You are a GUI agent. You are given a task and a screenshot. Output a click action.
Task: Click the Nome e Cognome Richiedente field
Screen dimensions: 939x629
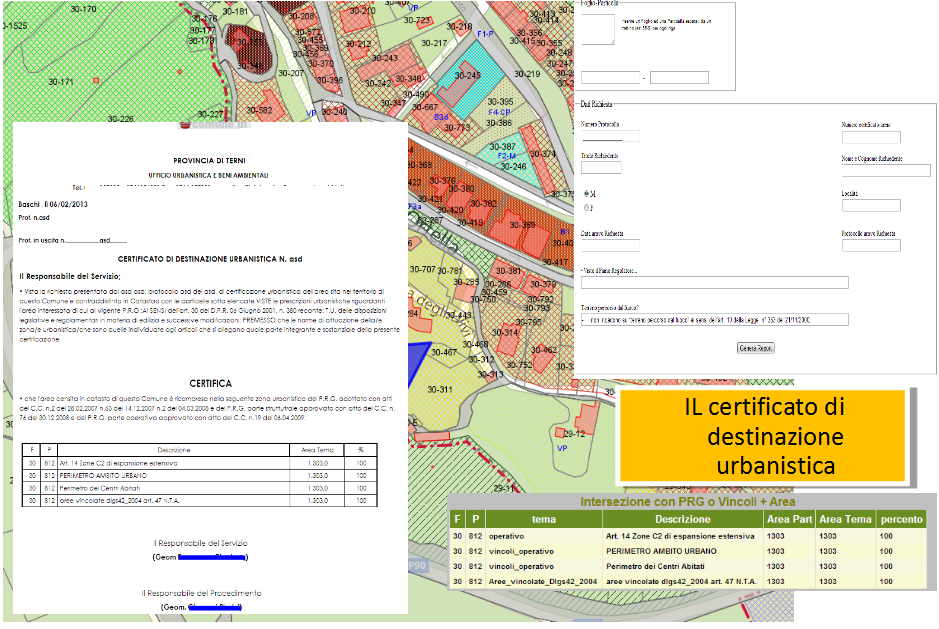click(886, 171)
